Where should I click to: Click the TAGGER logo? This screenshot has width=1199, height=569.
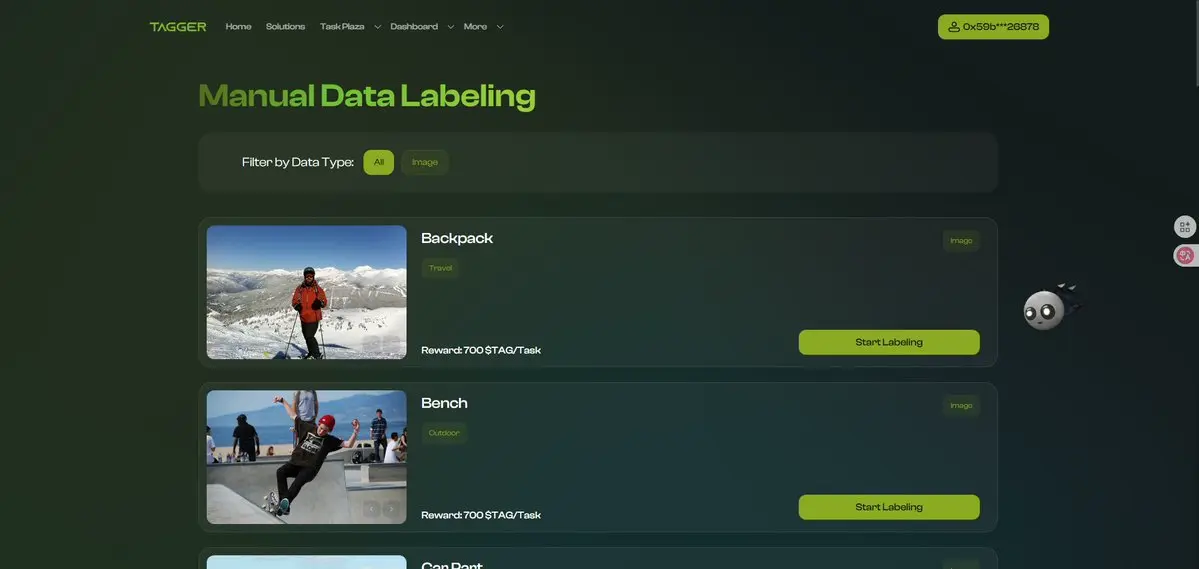pyautogui.click(x=177, y=27)
